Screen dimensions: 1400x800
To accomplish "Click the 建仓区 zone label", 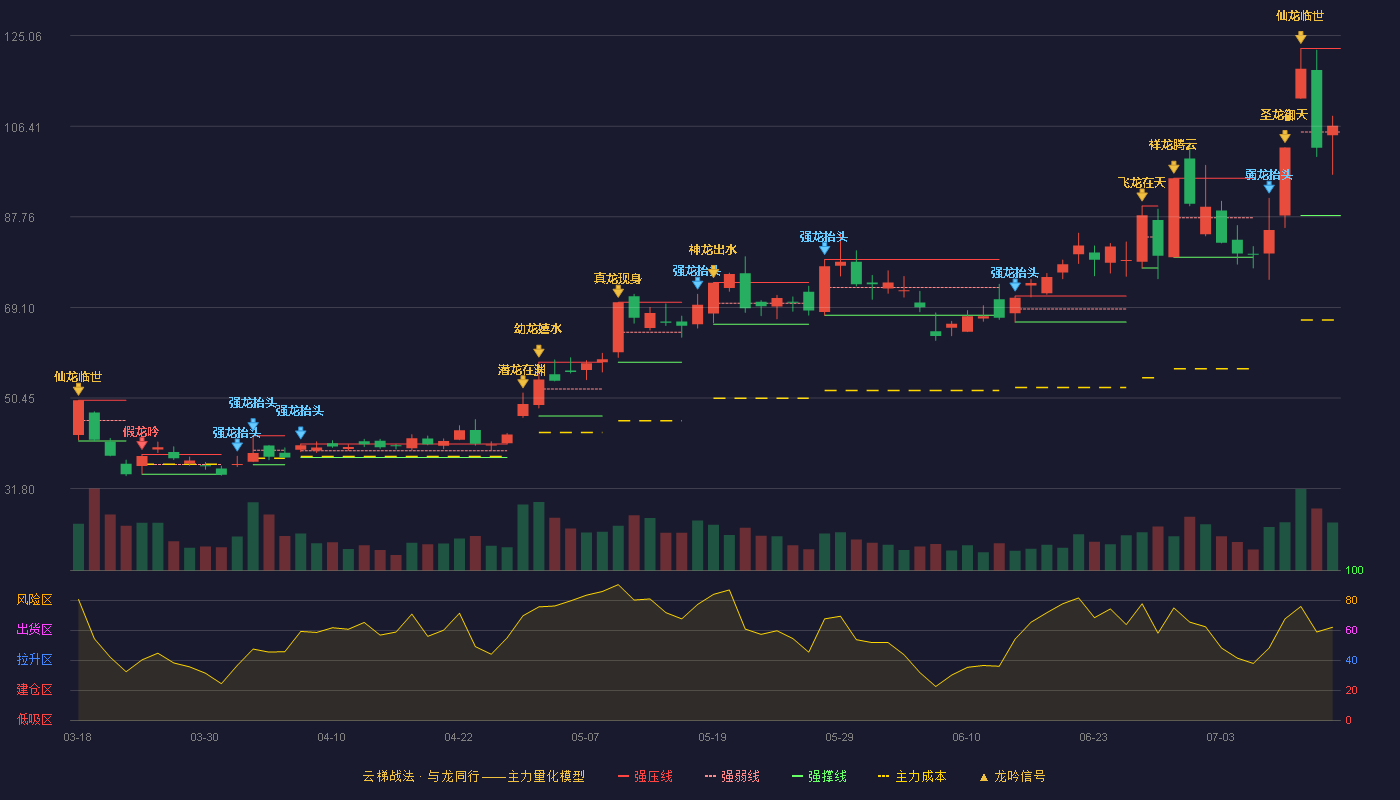I will 34,690.
